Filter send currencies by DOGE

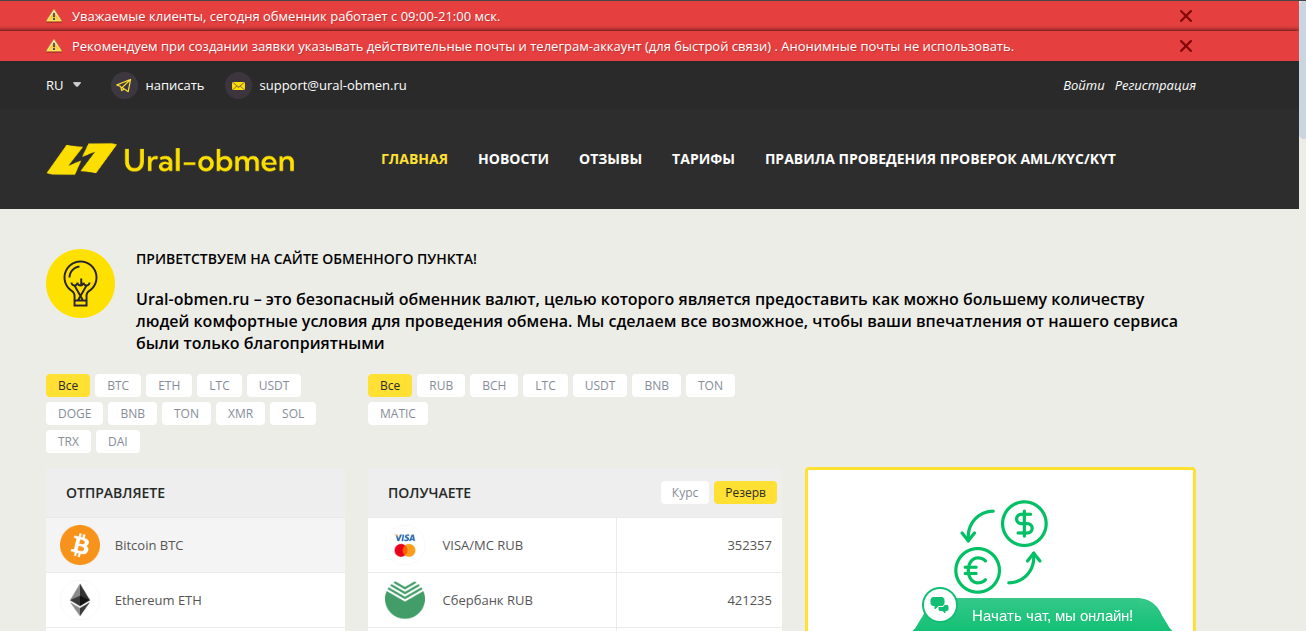point(75,414)
